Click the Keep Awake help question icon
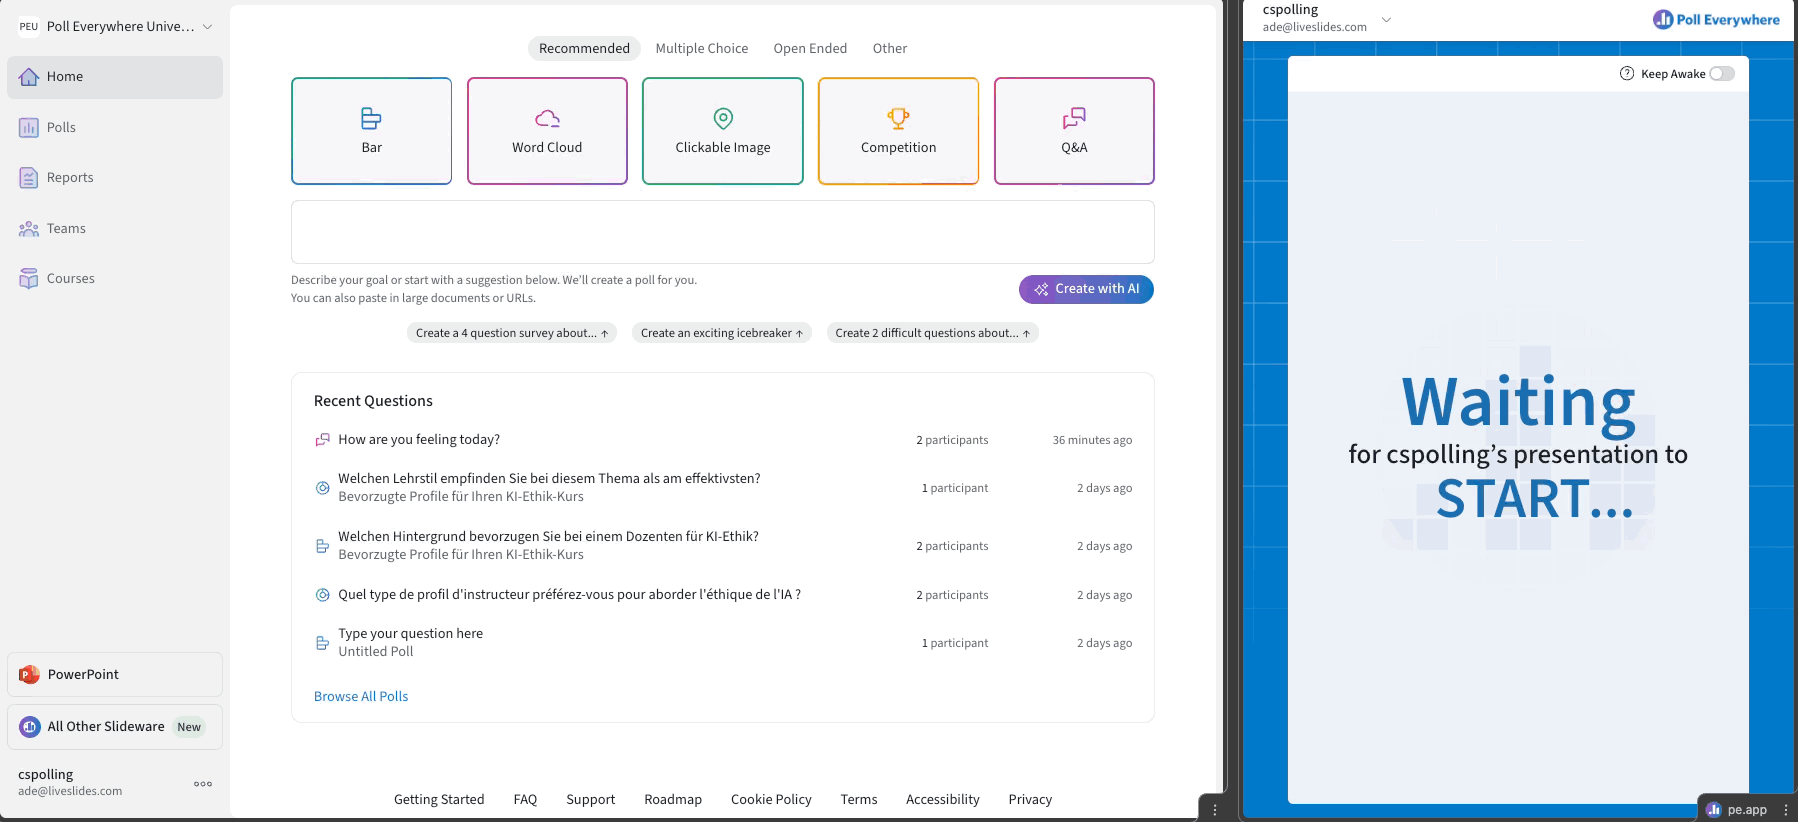 (x=1627, y=73)
